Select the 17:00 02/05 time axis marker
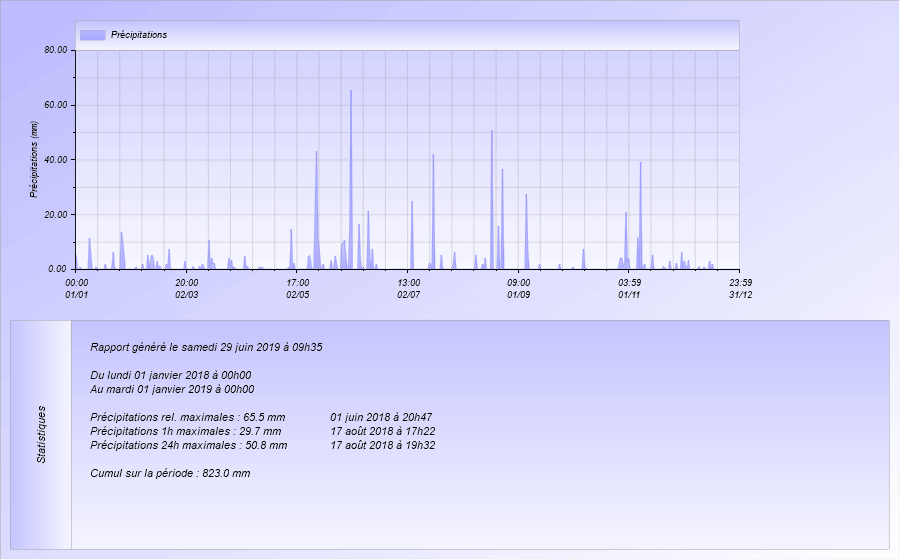Screen dimensions: 900x560 298,288
